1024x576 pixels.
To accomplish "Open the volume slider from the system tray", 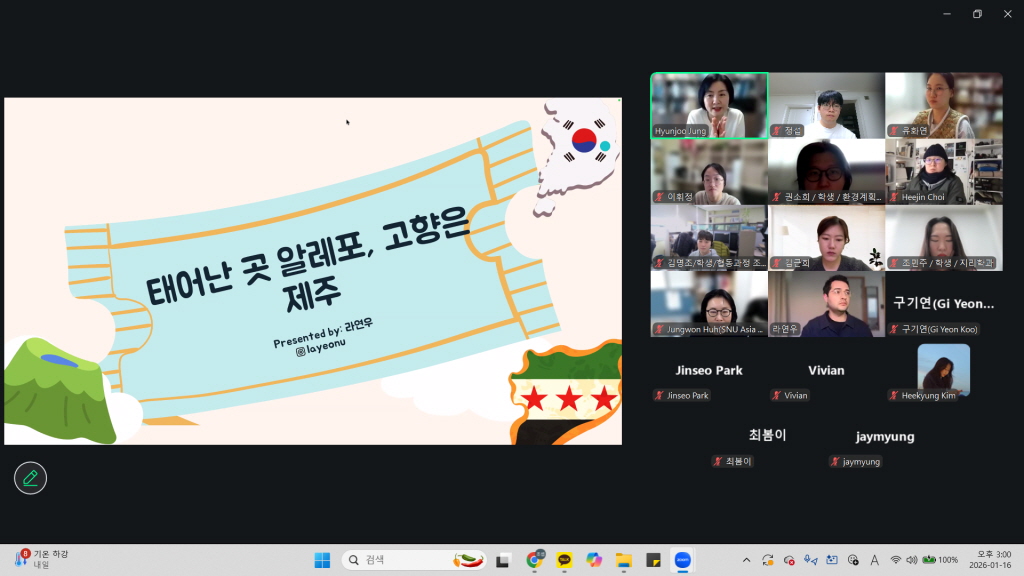I will tap(913, 560).
